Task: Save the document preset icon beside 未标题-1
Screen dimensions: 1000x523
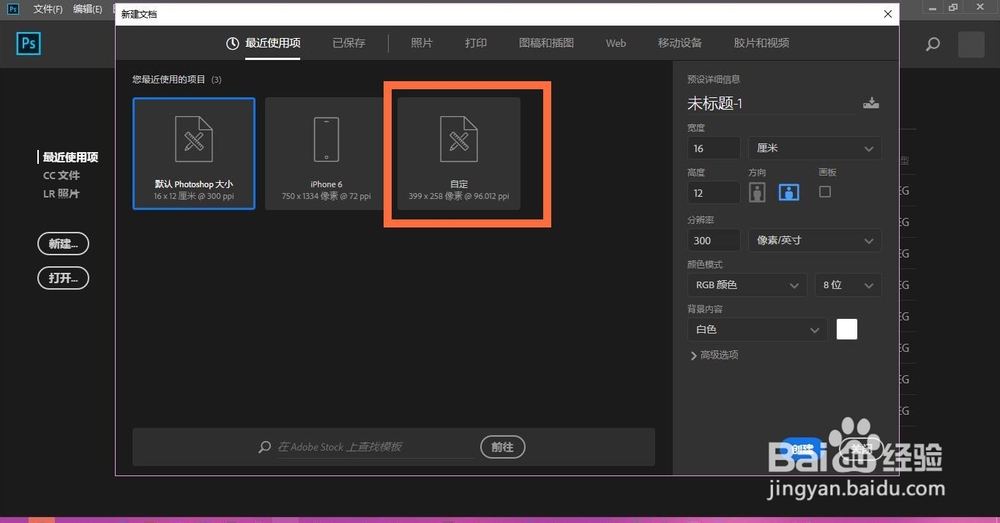Action: (x=871, y=103)
